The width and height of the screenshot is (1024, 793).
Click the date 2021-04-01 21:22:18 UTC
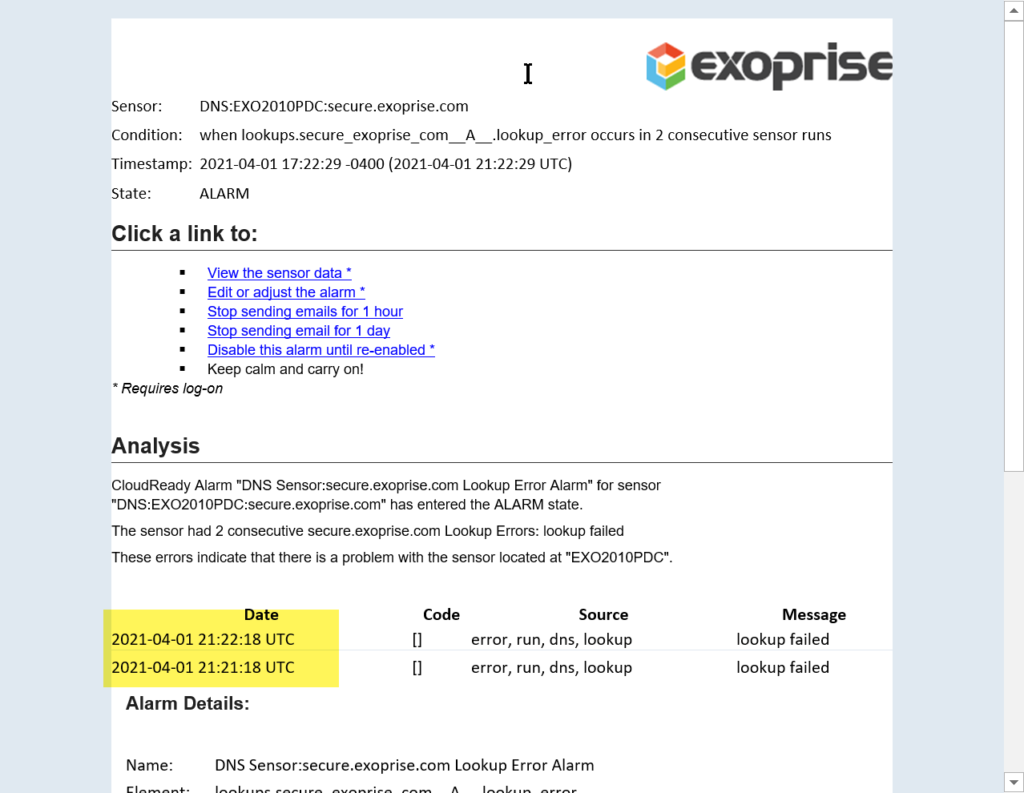202,639
